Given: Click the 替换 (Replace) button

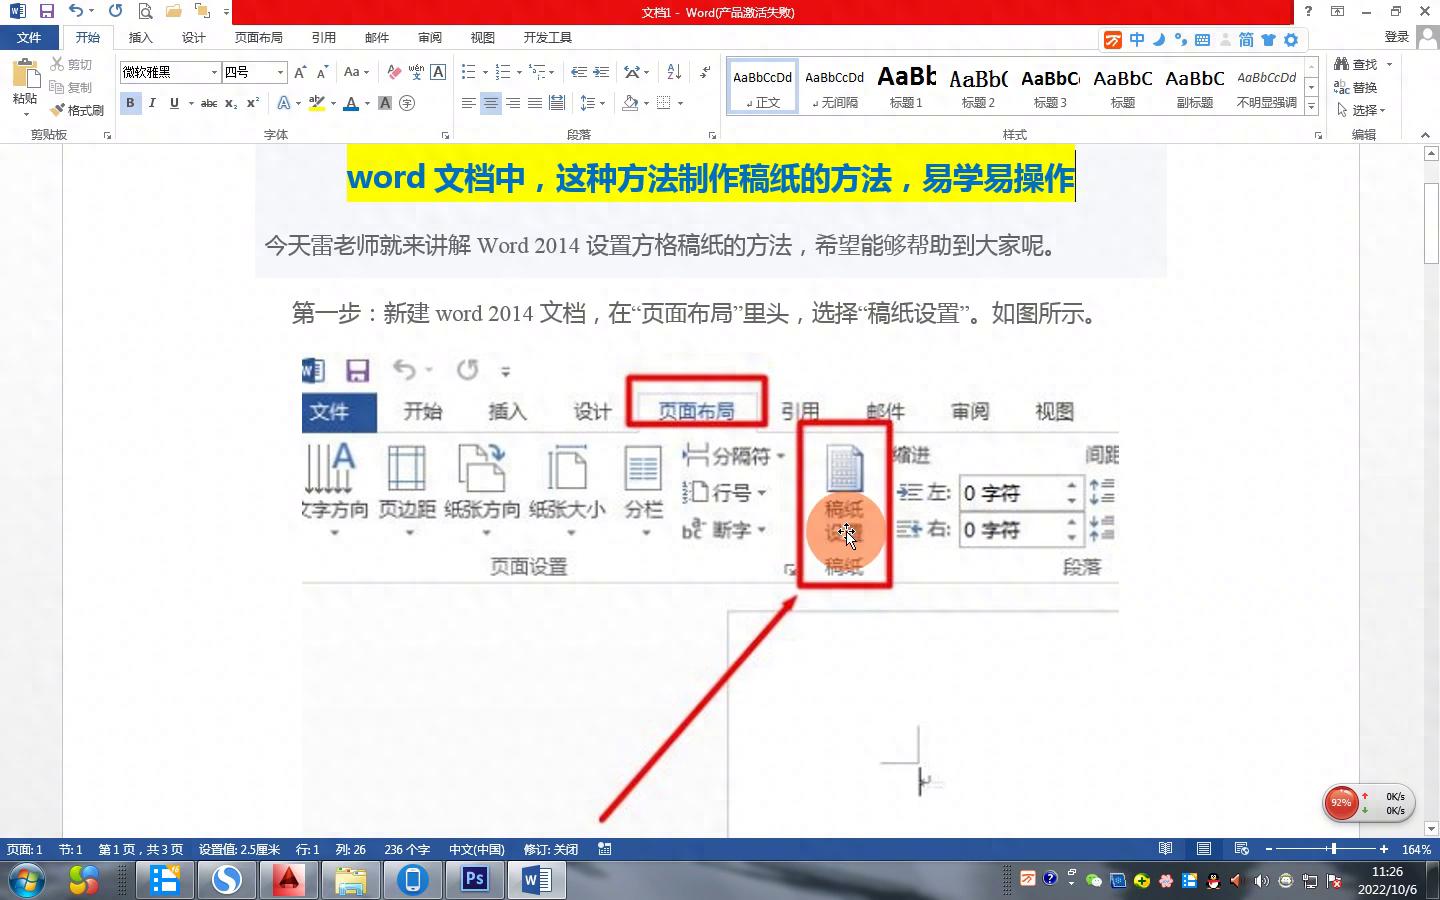Looking at the screenshot, I should coord(1357,87).
